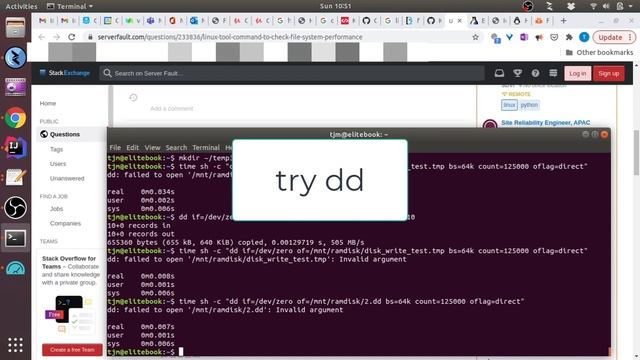Viewport: 640px width, 360px height.
Task: Launch Google Chrome from the dock
Action: 15,118
